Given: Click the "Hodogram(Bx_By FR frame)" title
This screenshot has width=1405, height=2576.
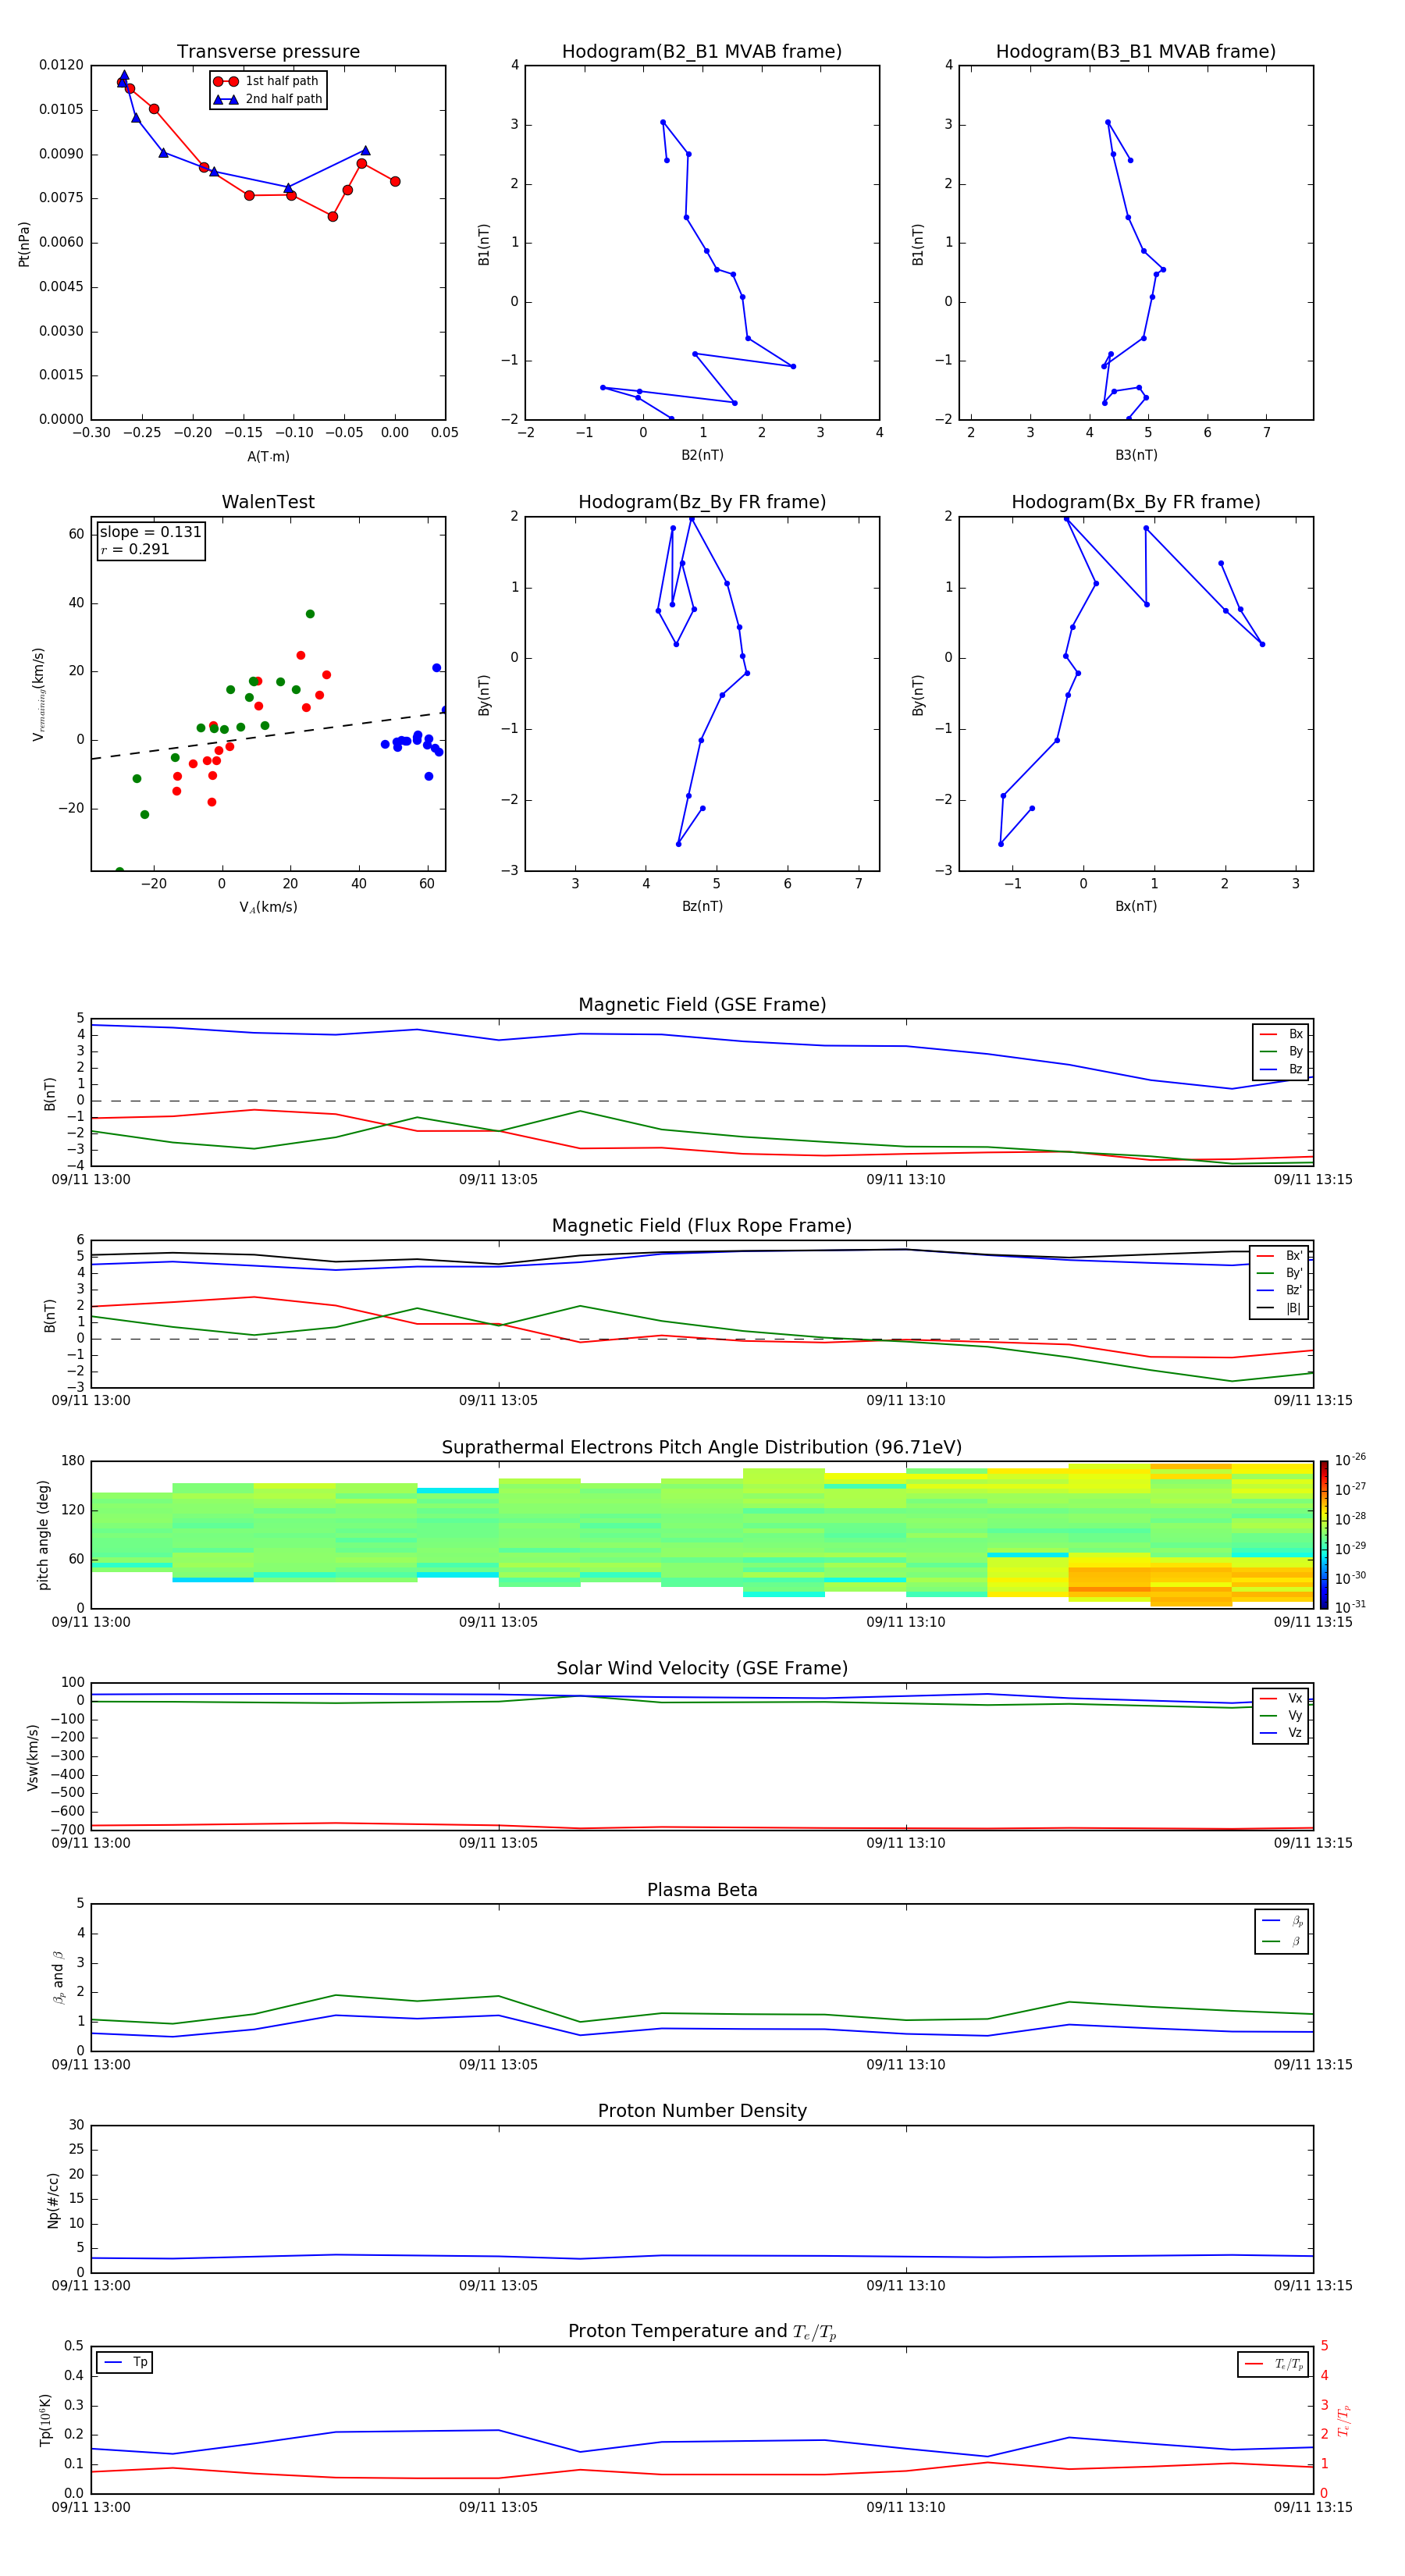Looking at the screenshot, I should pos(1136,502).
